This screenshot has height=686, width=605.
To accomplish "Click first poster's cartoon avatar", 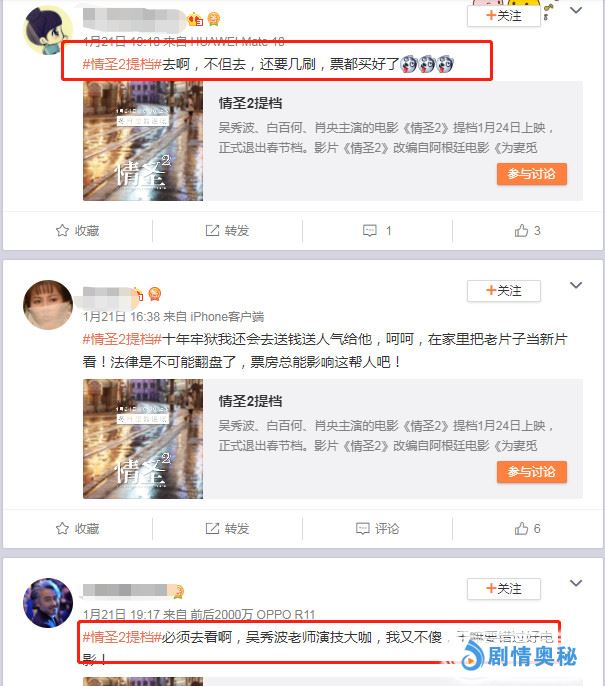I will [48, 30].
